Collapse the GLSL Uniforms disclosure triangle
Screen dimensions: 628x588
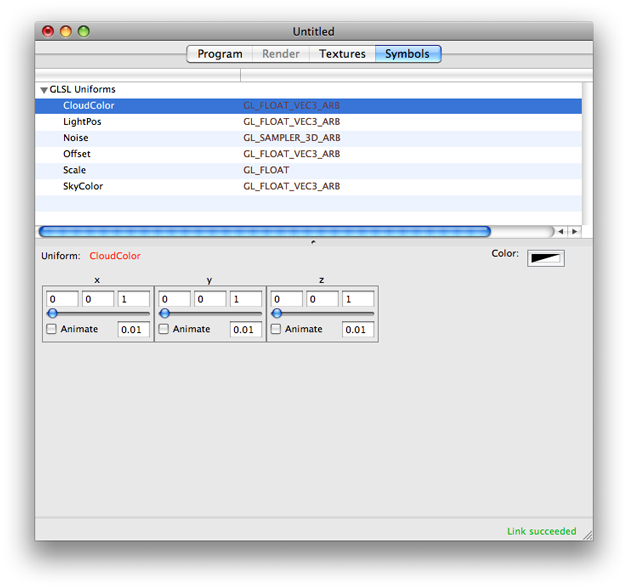point(44,90)
